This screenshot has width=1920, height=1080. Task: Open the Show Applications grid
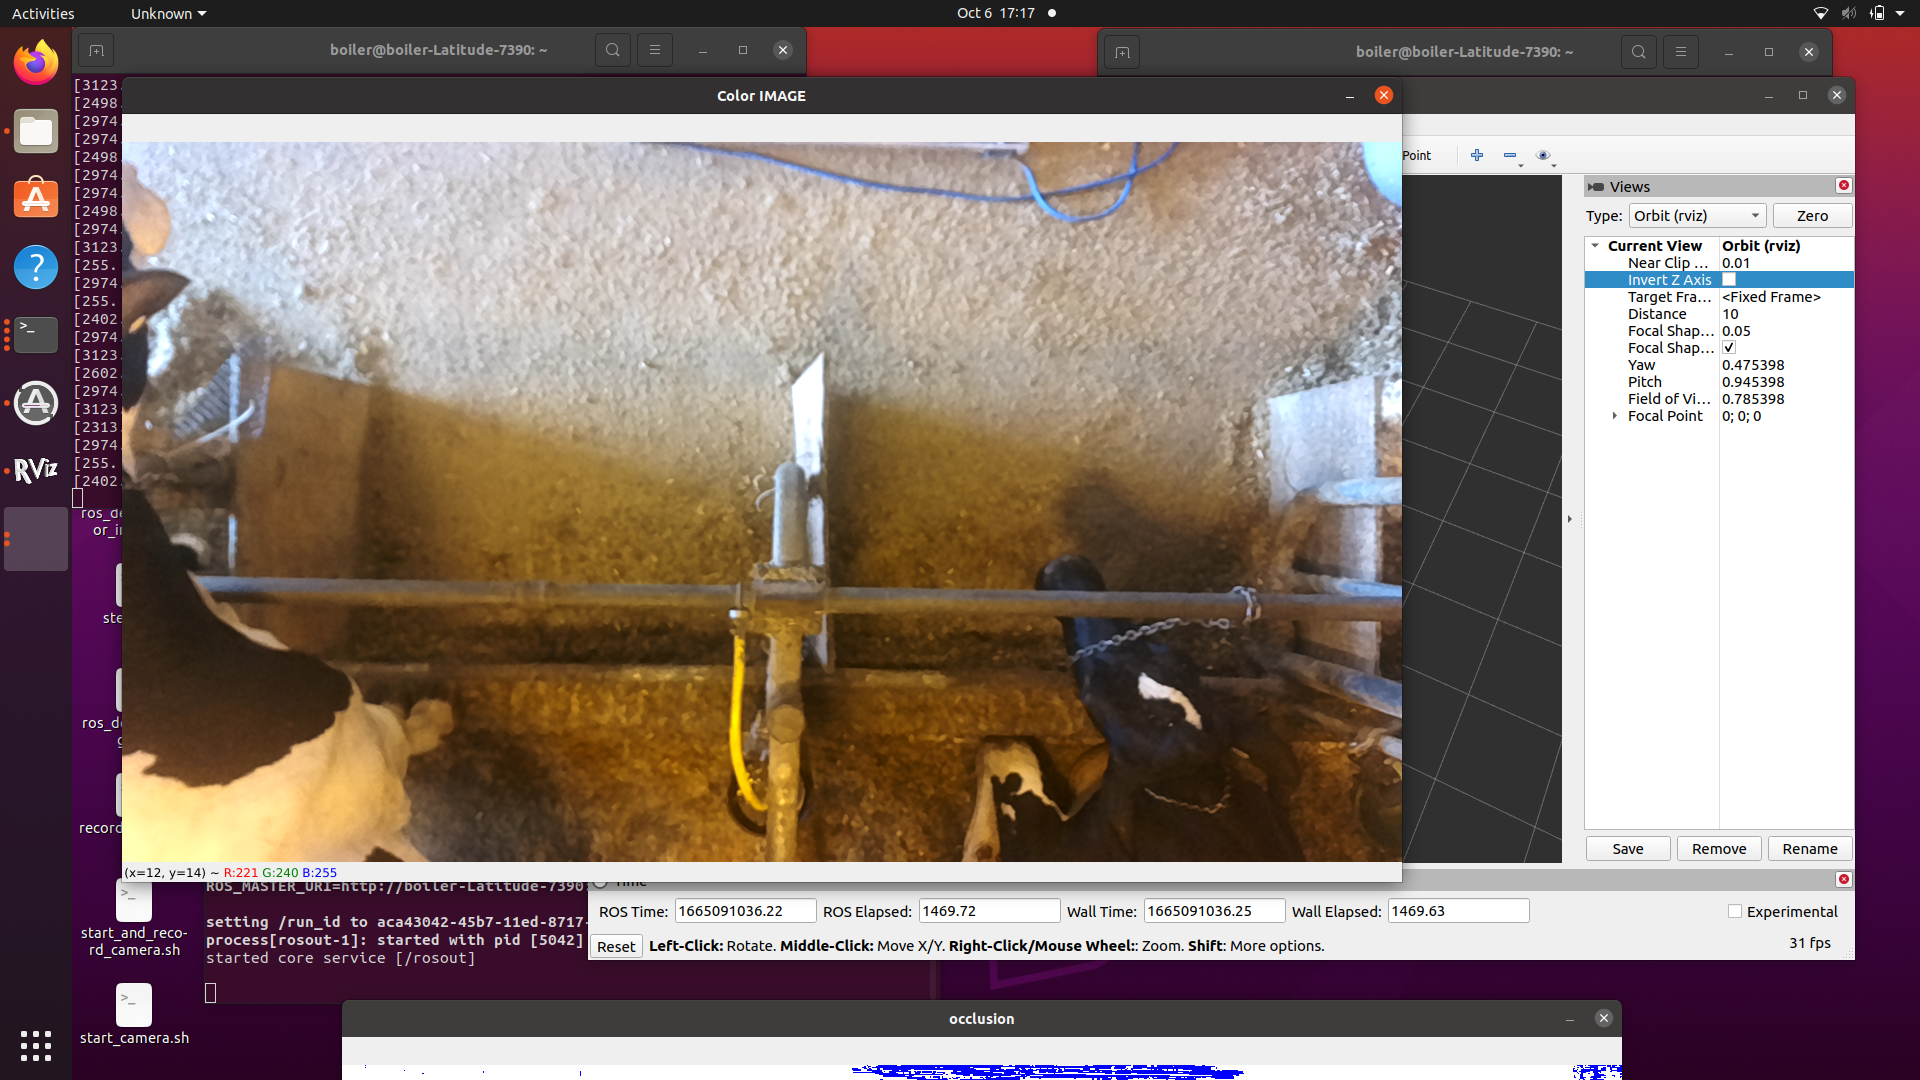click(36, 1045)
